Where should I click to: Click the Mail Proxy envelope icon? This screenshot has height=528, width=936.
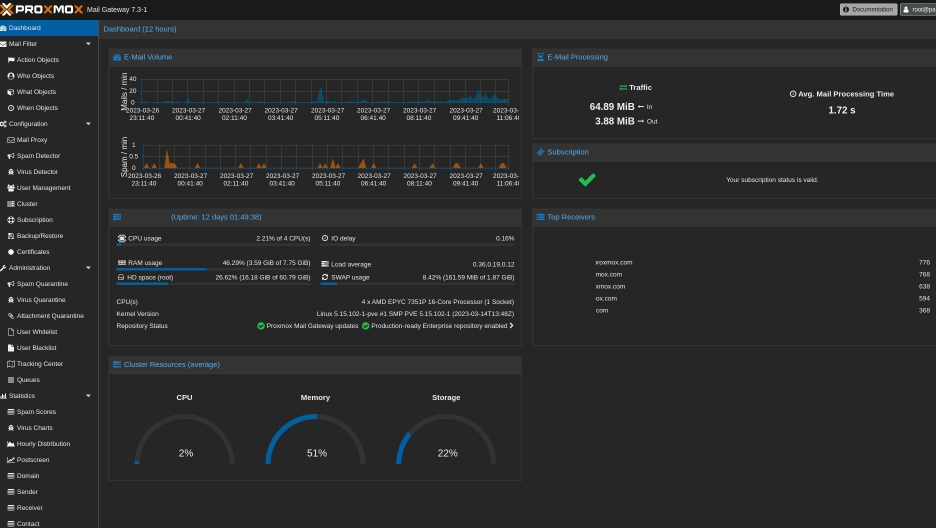[11, 140]
